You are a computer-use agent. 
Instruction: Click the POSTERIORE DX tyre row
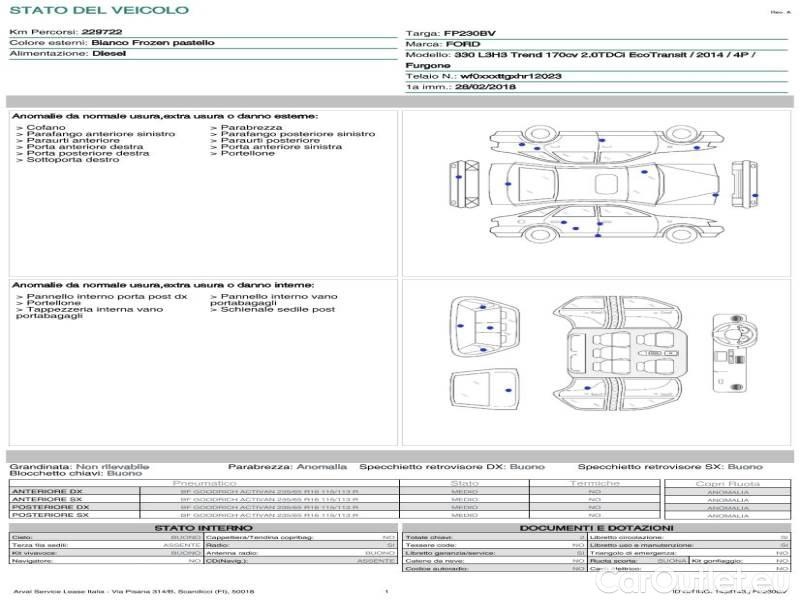pyautogui.click(x=334, y=507)
